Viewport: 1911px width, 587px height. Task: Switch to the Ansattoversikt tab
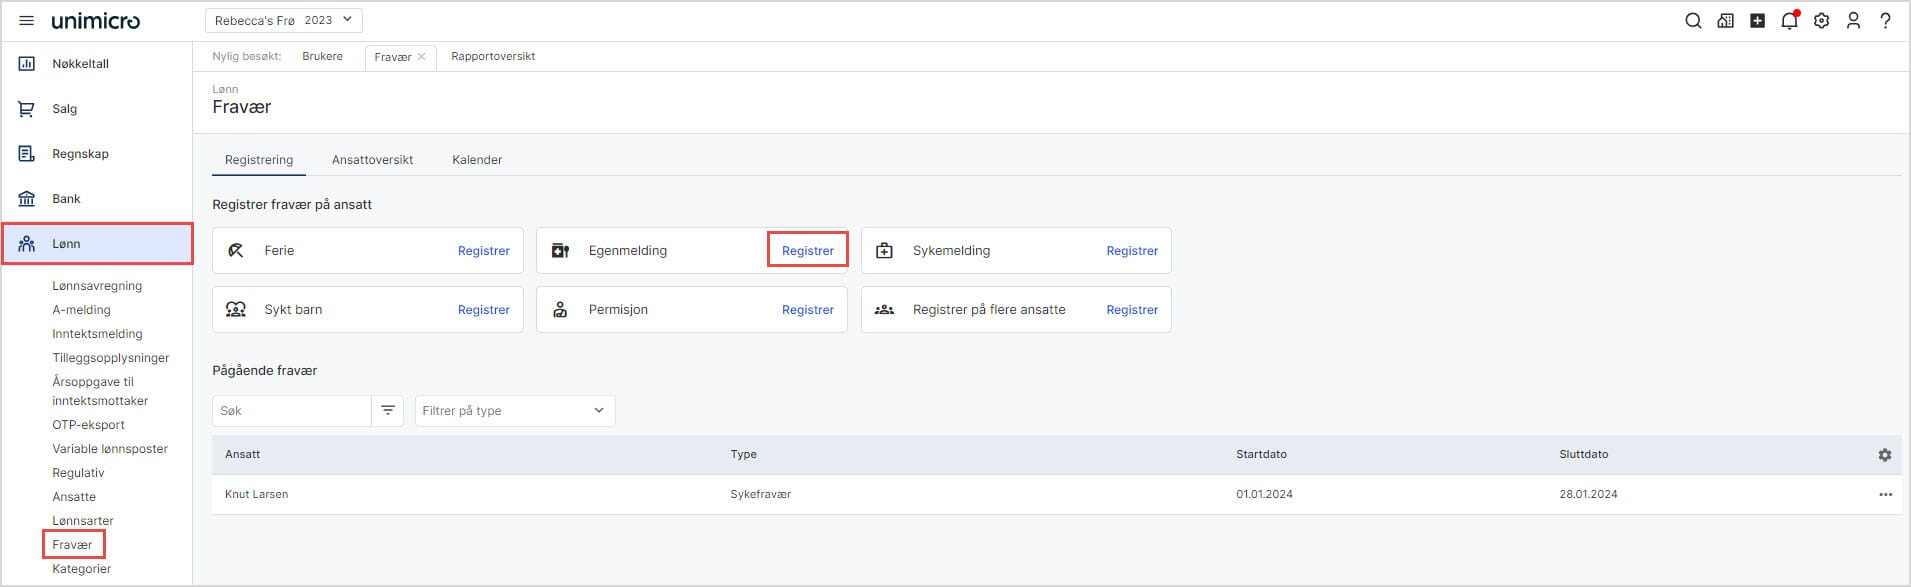372,160
